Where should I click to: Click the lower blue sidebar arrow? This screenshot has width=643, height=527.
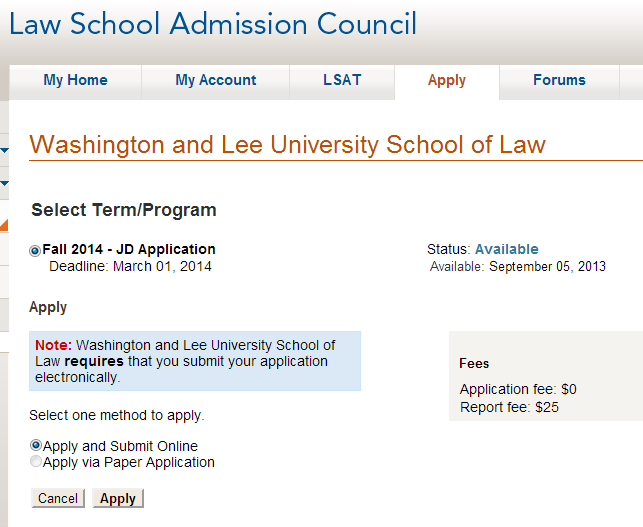pyautogui.click(x=5, y=183)
